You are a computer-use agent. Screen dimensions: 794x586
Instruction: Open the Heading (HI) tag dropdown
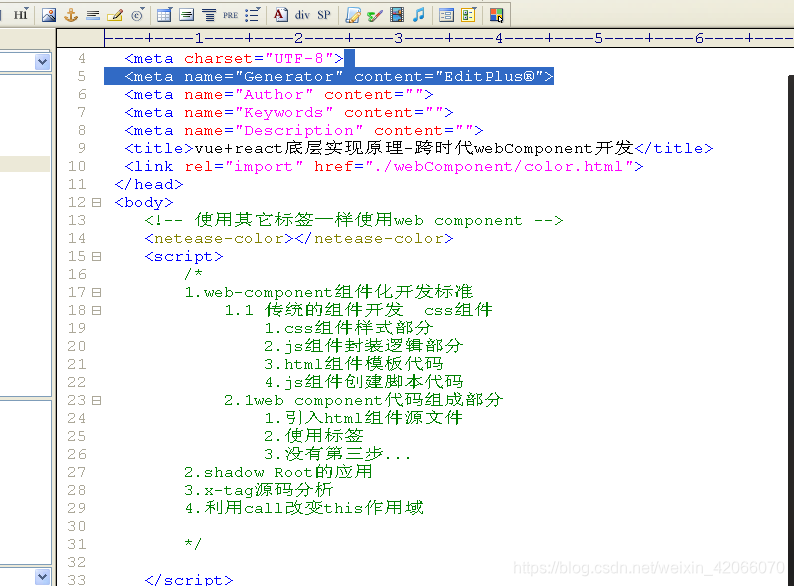21,15
